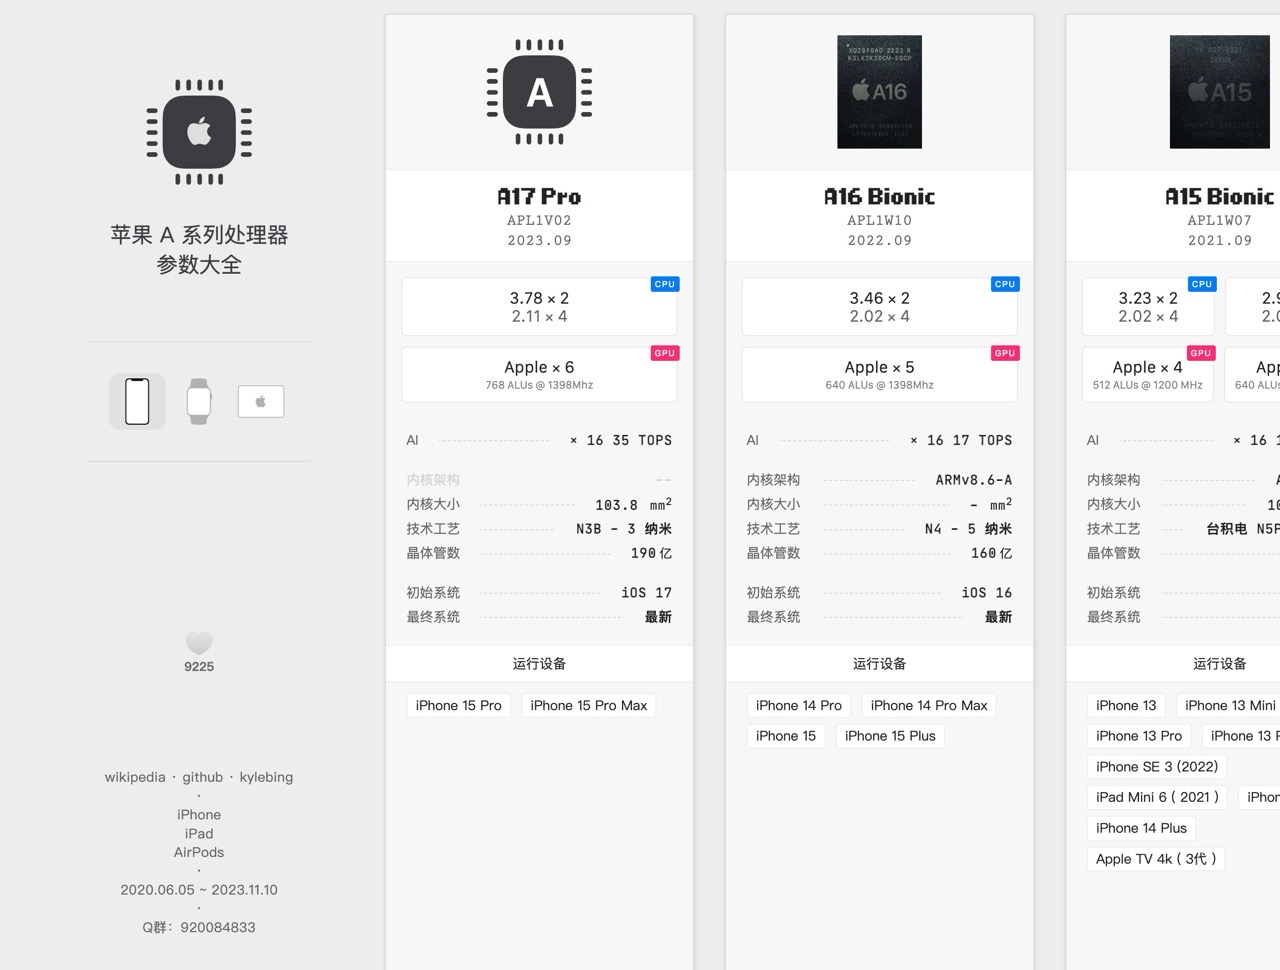
Task: Select the iPhone 13 Mini tag
Action: 1229,706
